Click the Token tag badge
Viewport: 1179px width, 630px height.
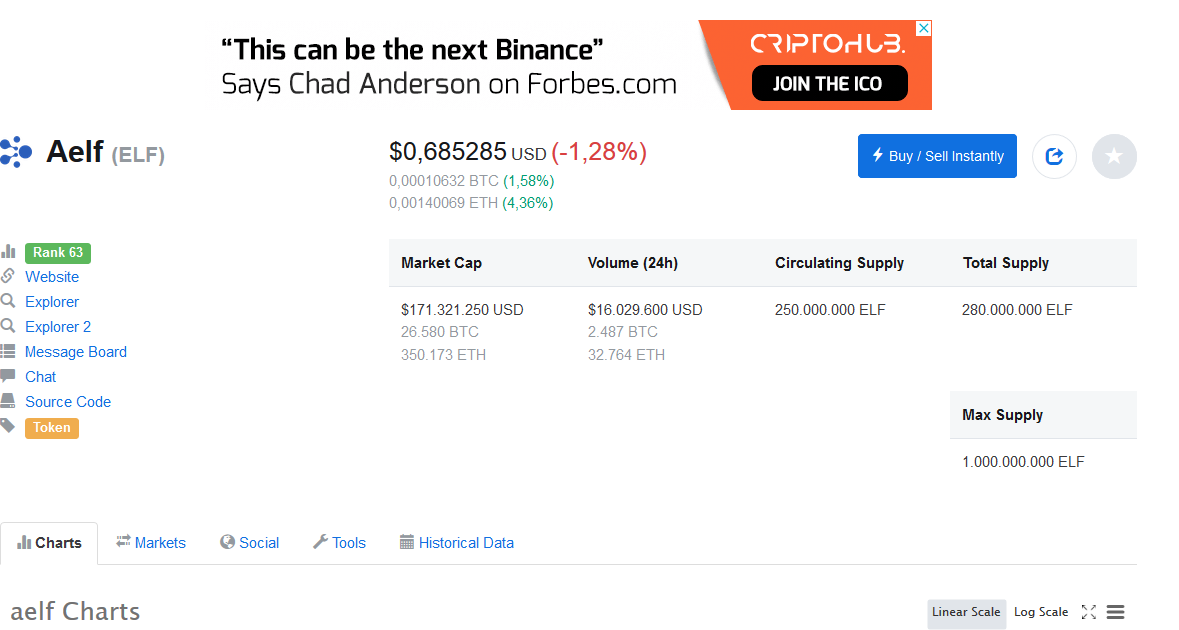[52, 427]
